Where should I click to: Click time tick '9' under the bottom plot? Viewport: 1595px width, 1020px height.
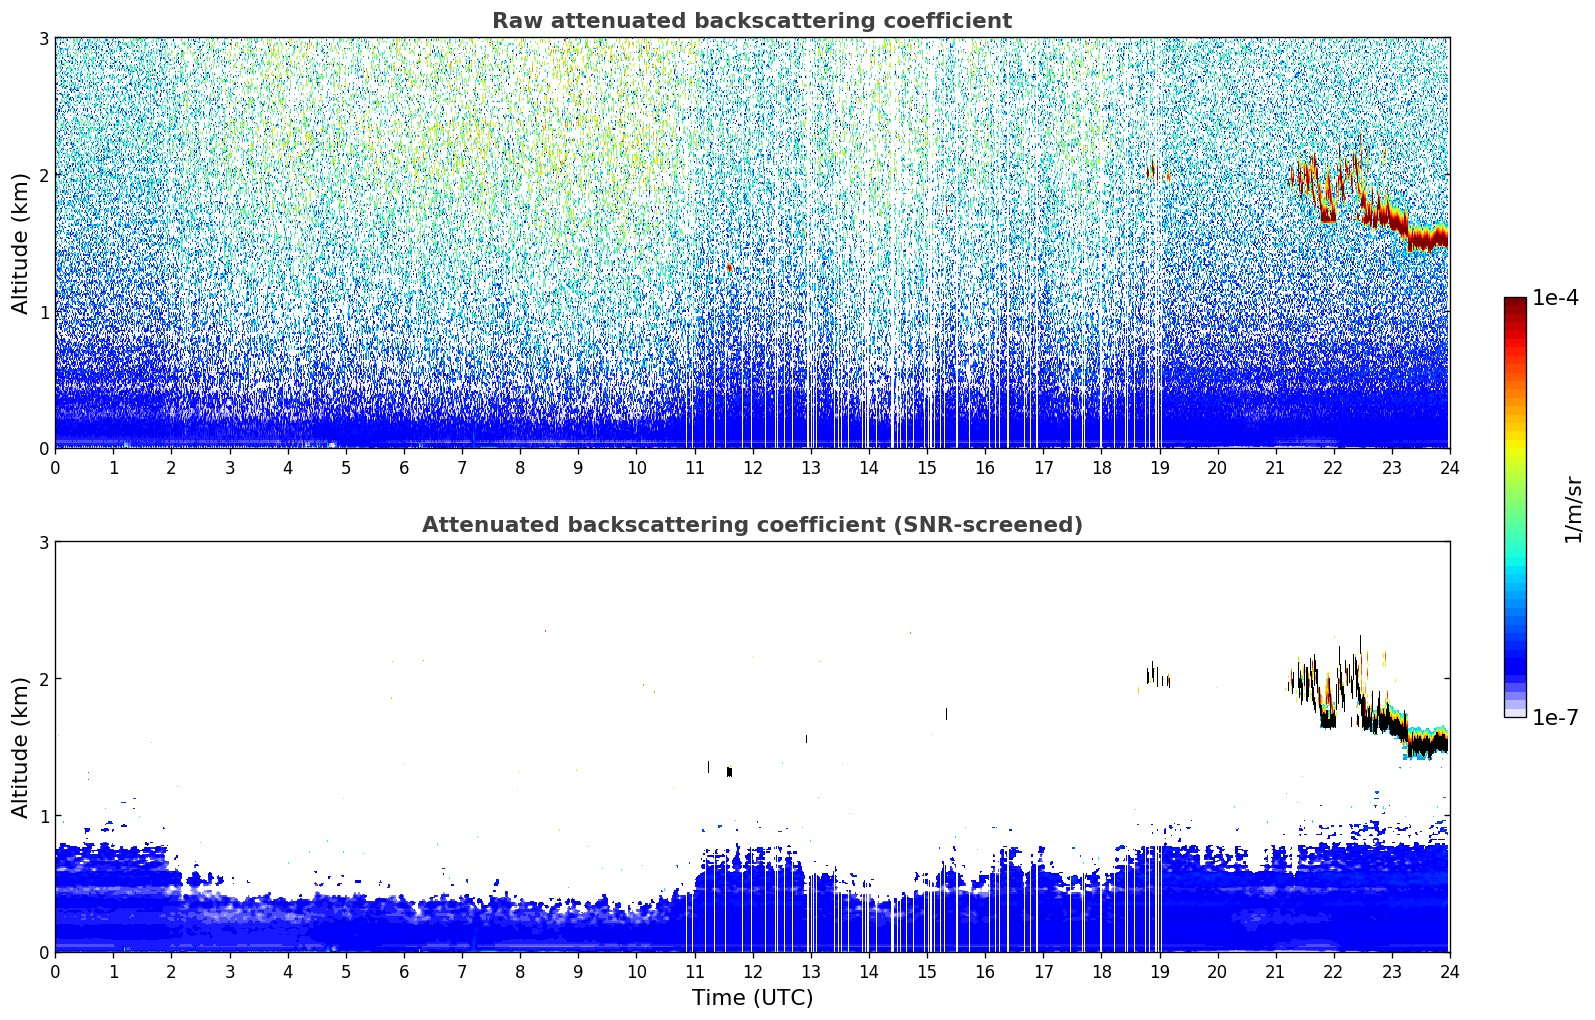tap(578, 971)
